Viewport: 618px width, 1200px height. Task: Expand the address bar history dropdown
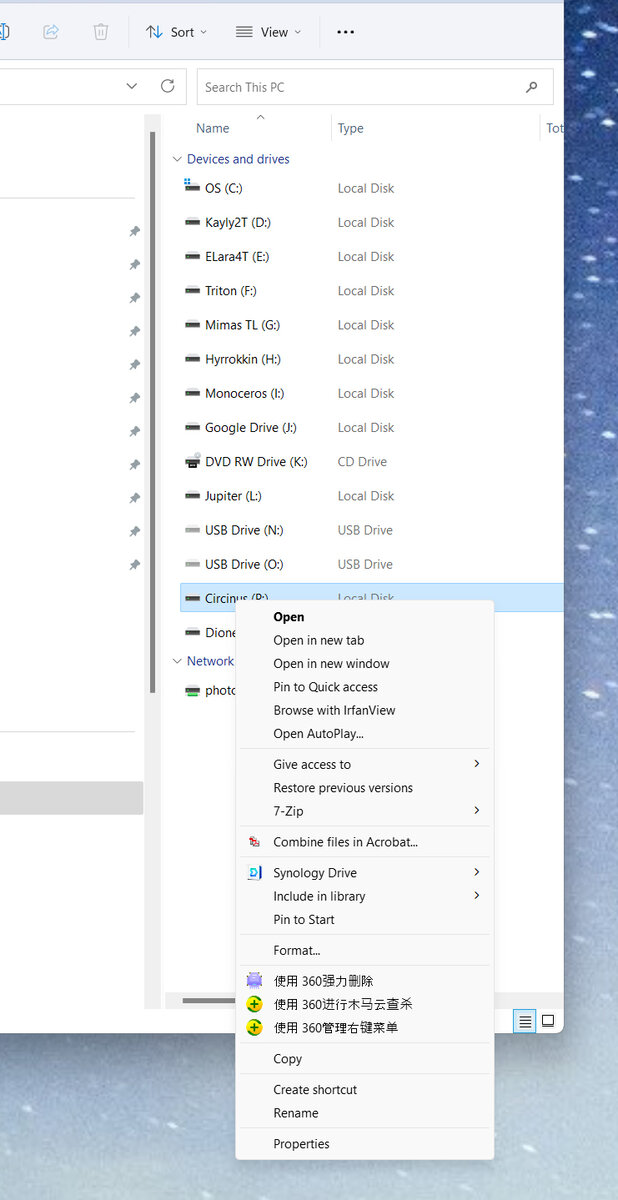132,87
